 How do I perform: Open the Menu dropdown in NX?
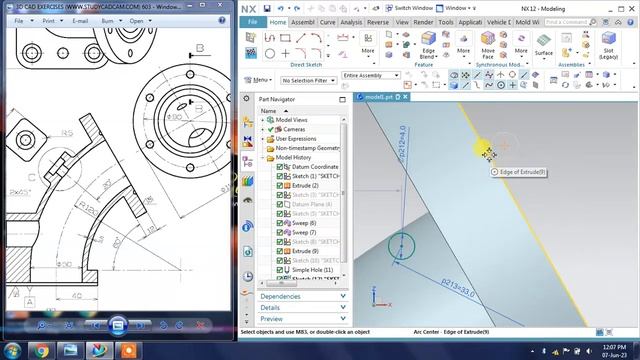tap(258, 80)
